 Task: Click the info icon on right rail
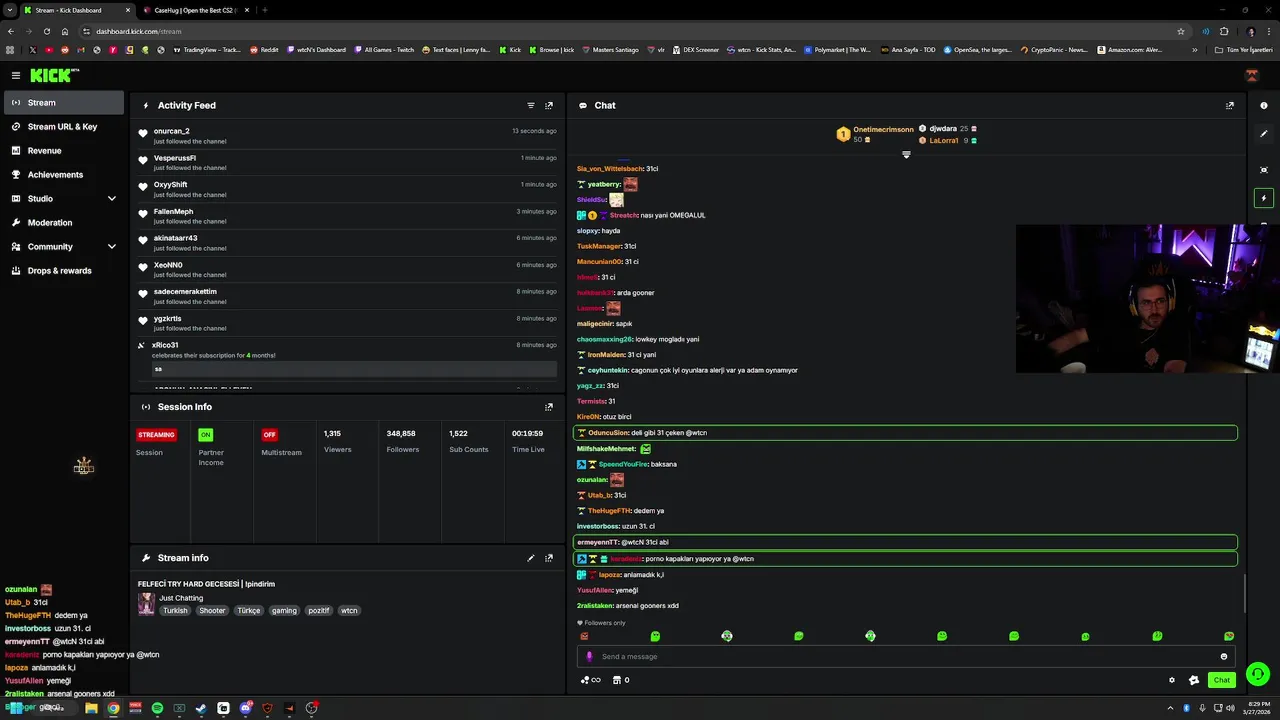click(x=1264, y=105)
